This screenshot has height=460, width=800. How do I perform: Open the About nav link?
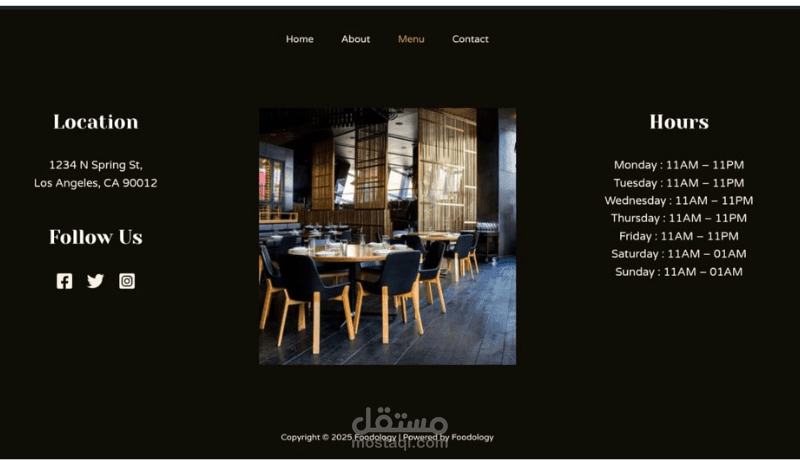pyautogui.click(x=356, y=39)
